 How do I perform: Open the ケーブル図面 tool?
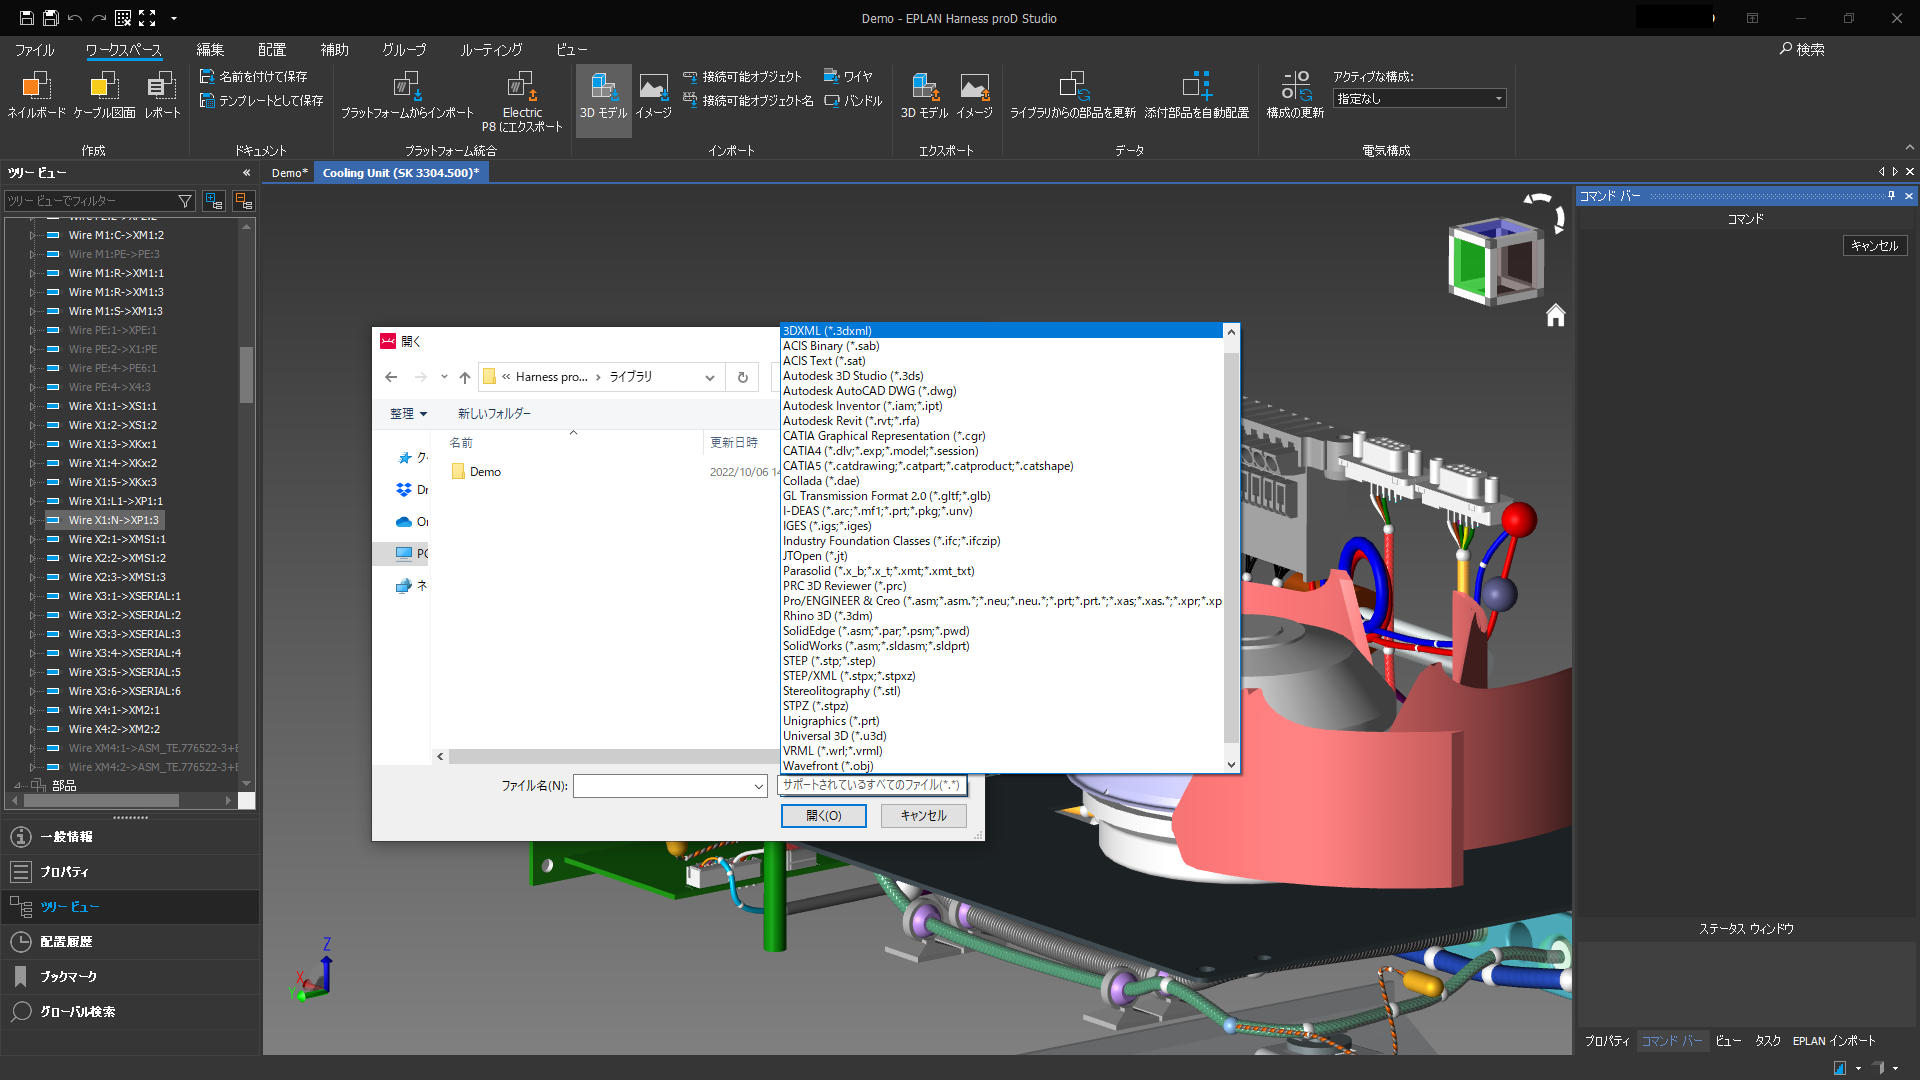point(103,95)
